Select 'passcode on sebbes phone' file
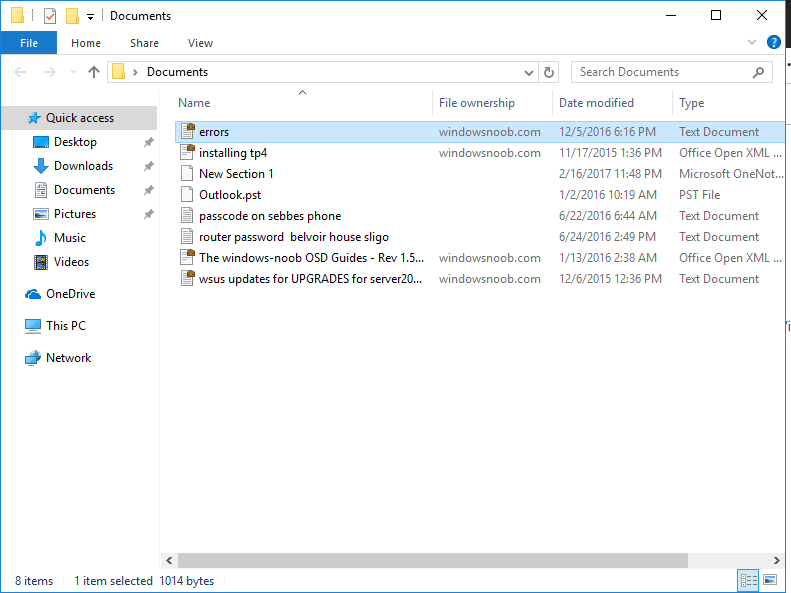This screenshot has width=791, height=593. pos(480,216)
